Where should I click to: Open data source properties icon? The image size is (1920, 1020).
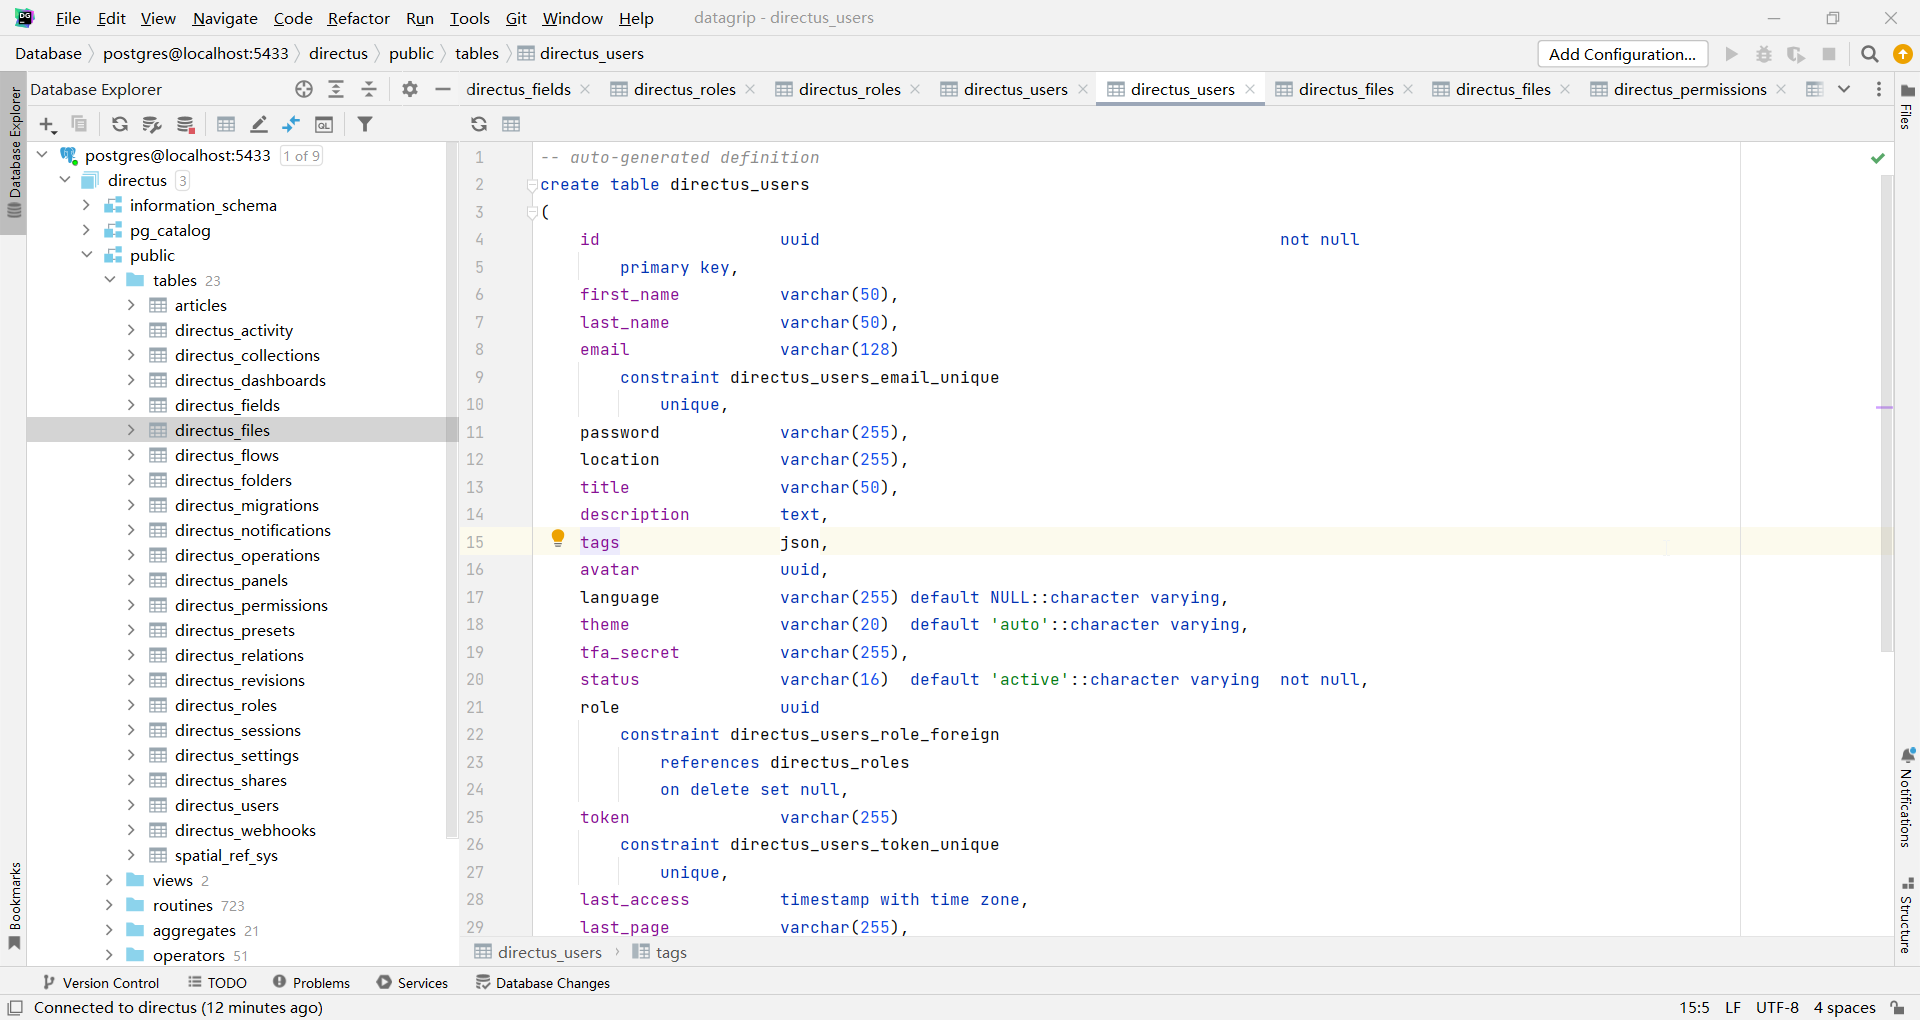(x=151, y=124)
